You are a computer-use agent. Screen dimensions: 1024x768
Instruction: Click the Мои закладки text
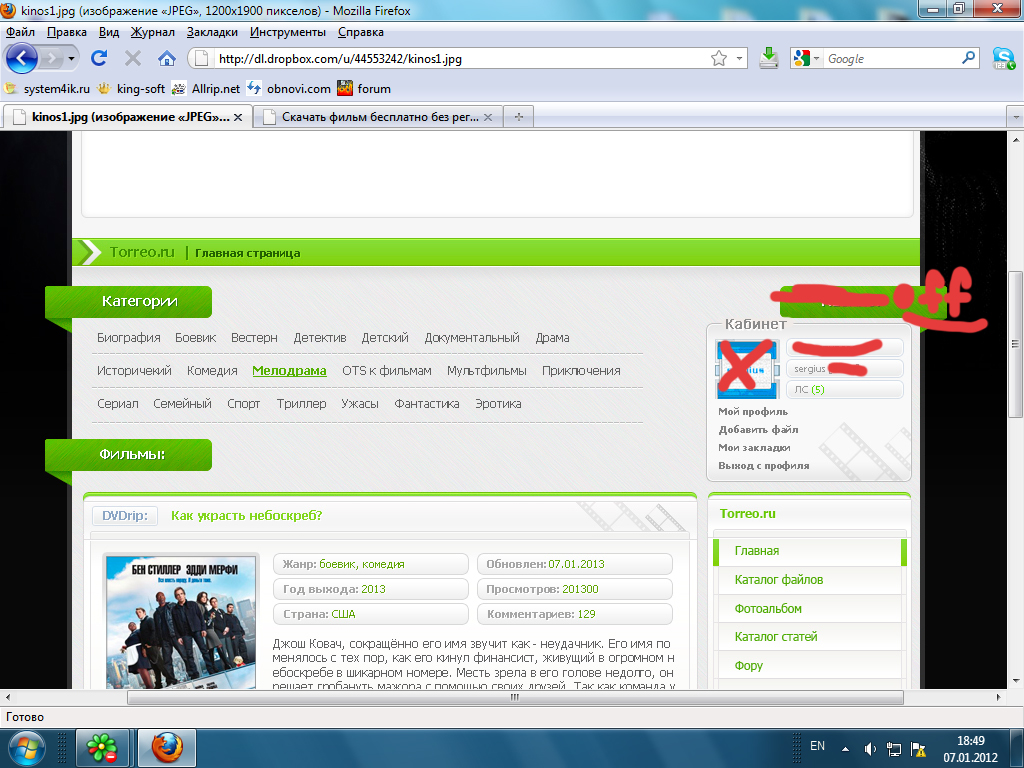click(x=754, y=447)
